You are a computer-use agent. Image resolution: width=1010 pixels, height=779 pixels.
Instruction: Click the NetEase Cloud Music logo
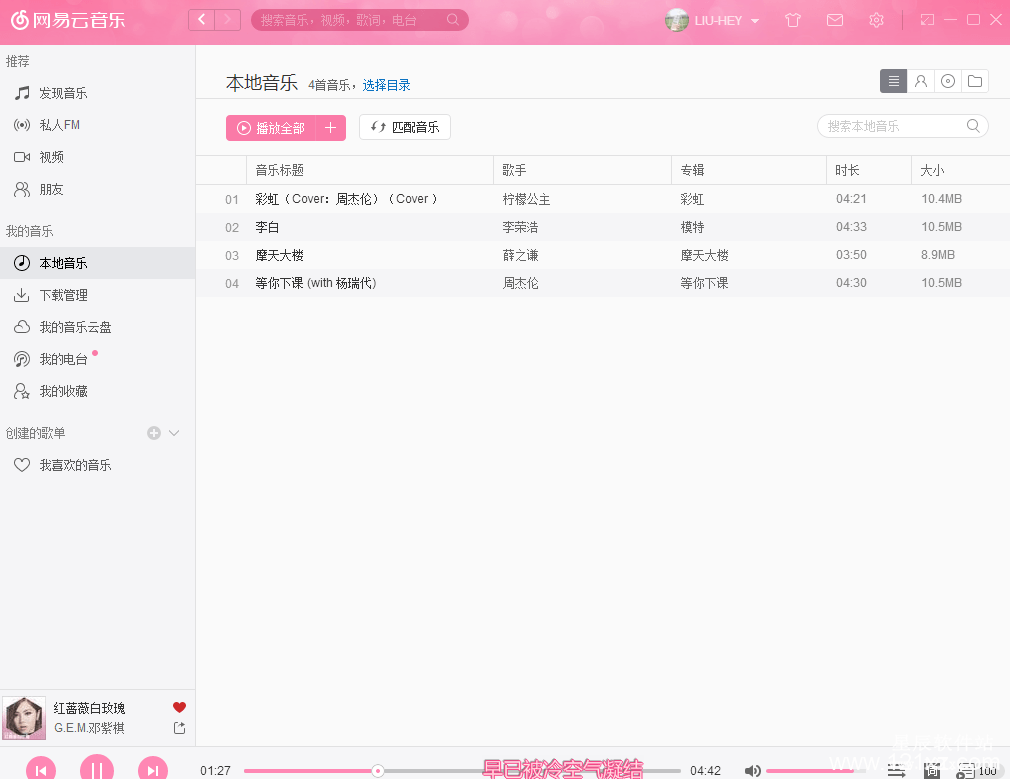tap(68, 20)
